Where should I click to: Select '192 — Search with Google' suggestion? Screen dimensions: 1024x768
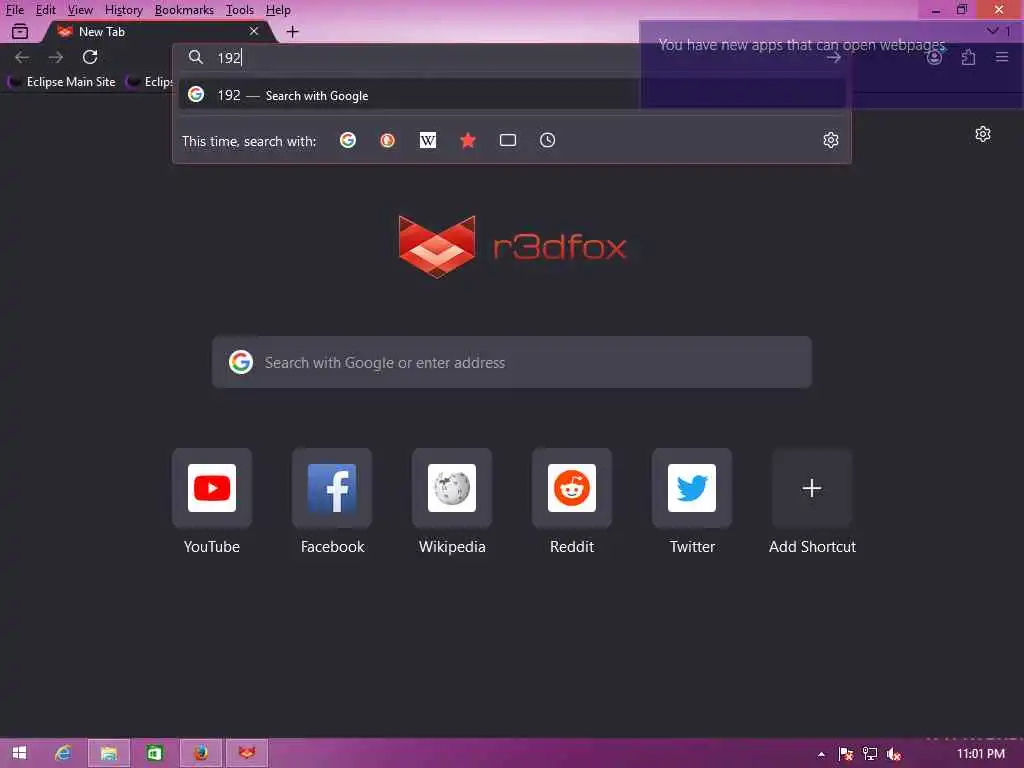click(512, 95)
